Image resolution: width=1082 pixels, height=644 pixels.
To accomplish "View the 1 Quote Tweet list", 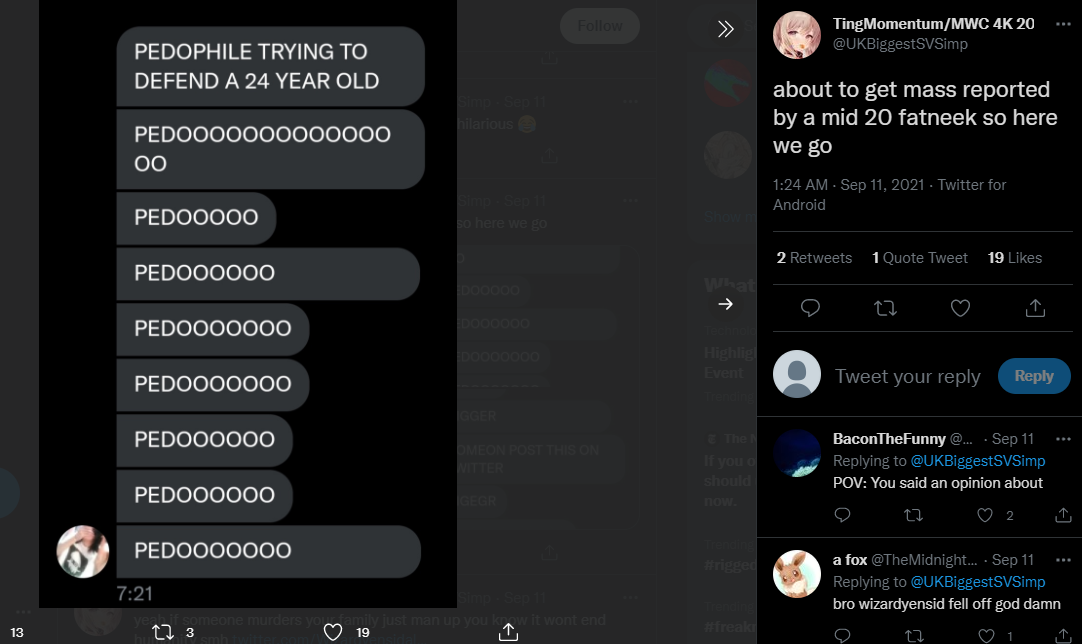I will pos(920,257).
